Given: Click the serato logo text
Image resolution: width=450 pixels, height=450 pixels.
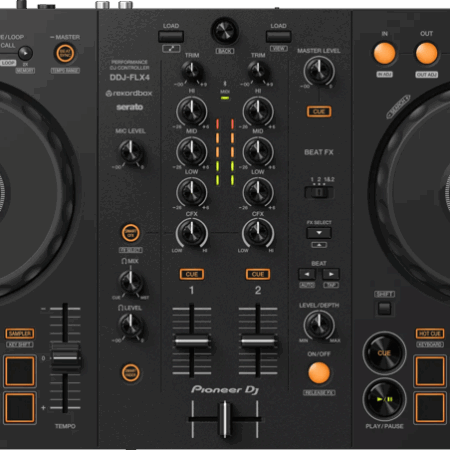Looking at the screenshot, I should [130, 107].
